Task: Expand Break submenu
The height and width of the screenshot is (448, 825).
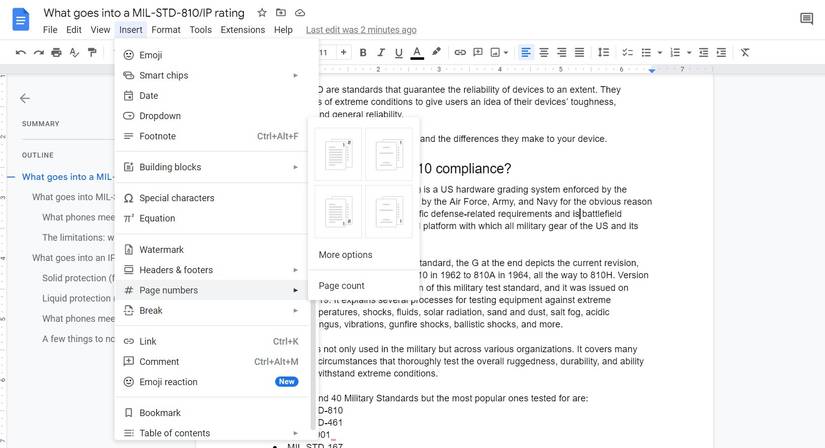Action: (211, 311)
